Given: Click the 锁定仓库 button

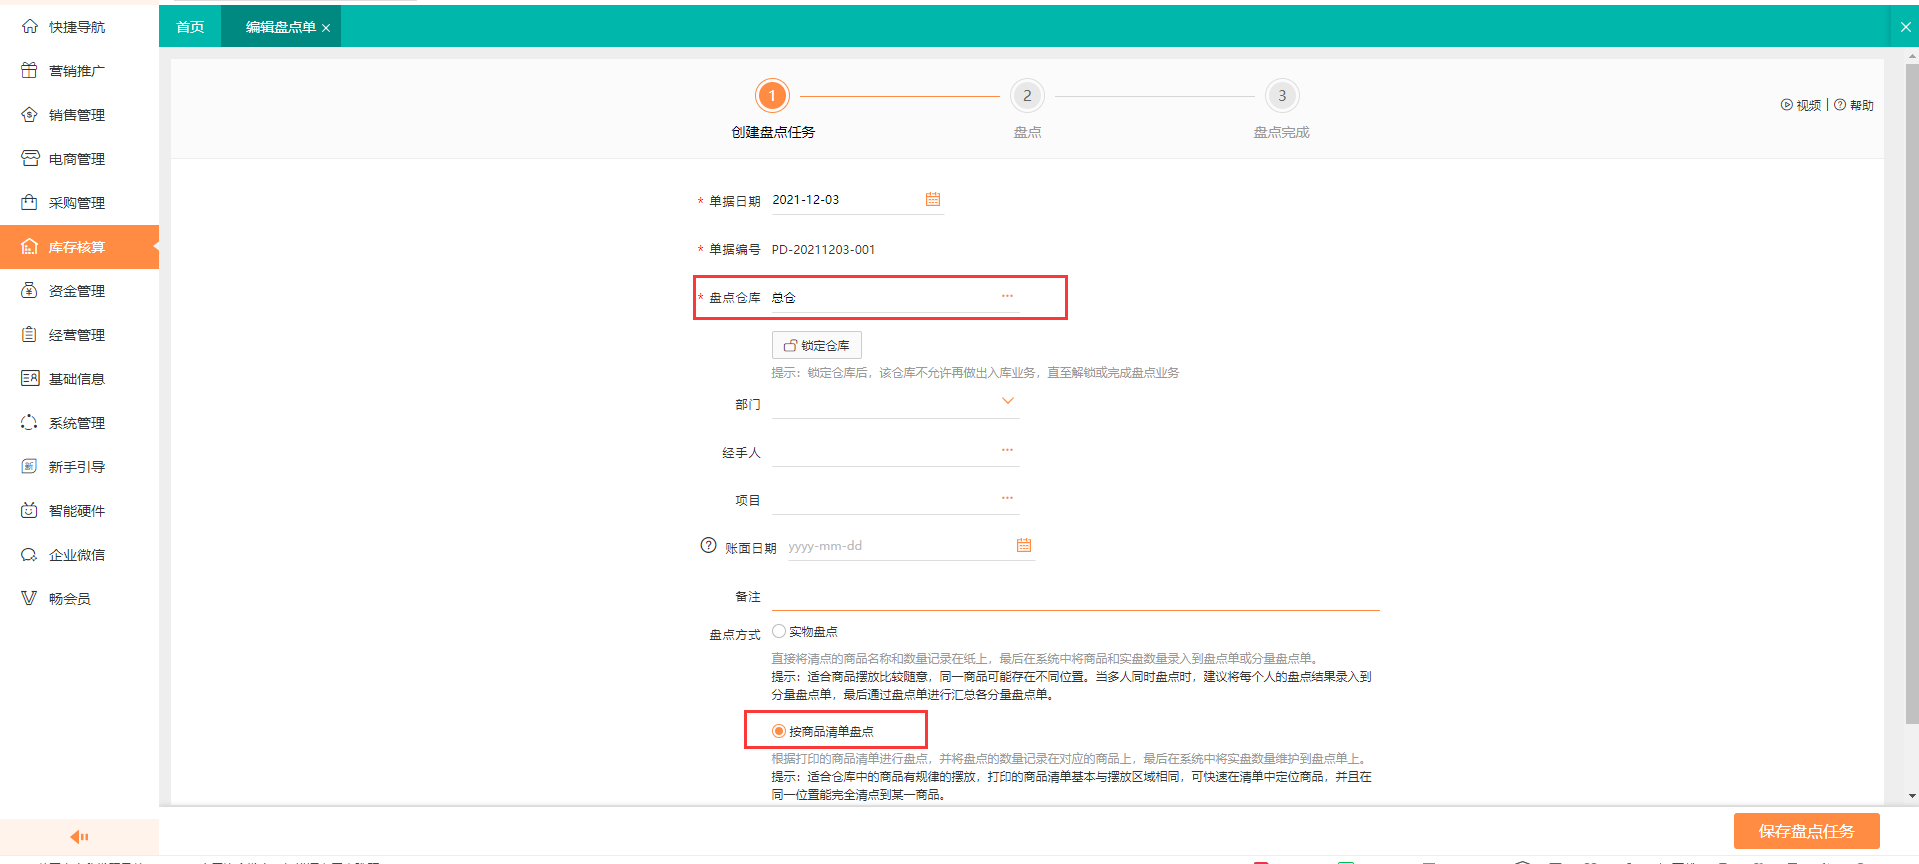Looking at the screenshot, I should 816,345.
